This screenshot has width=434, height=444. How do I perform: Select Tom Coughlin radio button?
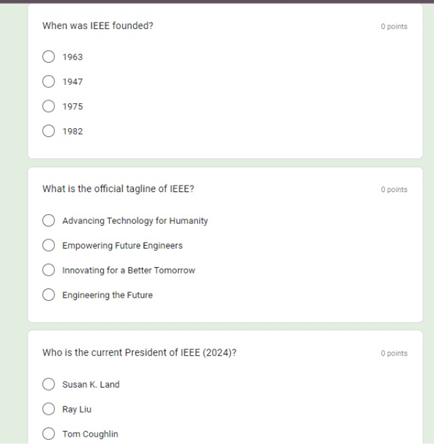point(49,434)
